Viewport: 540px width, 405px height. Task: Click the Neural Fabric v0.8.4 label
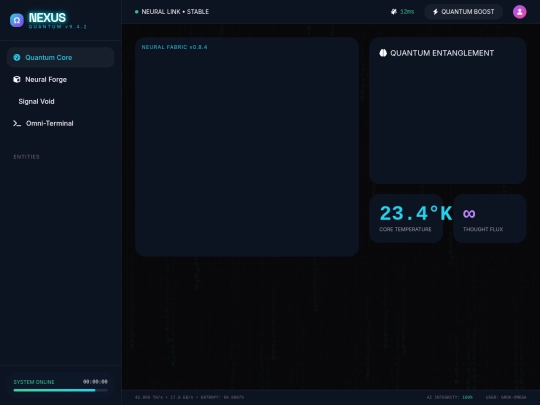(x=174, y=47)
